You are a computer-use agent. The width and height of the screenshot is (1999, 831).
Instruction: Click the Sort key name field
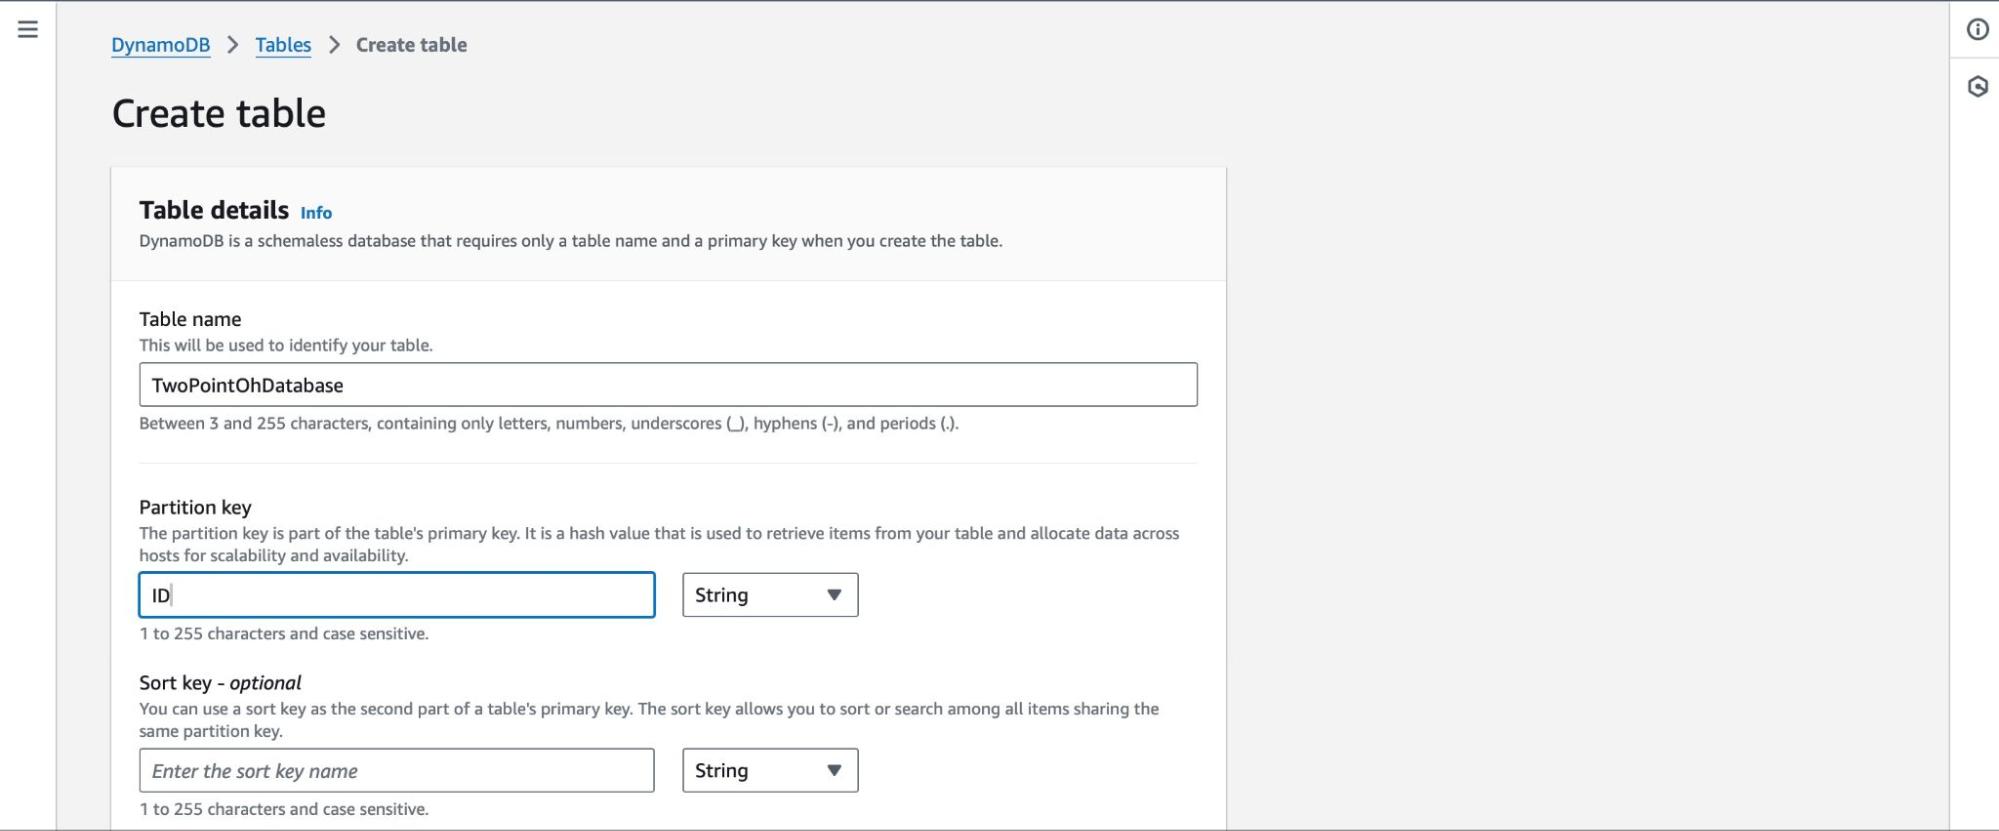pyautogui.click(x=397, y=771)
